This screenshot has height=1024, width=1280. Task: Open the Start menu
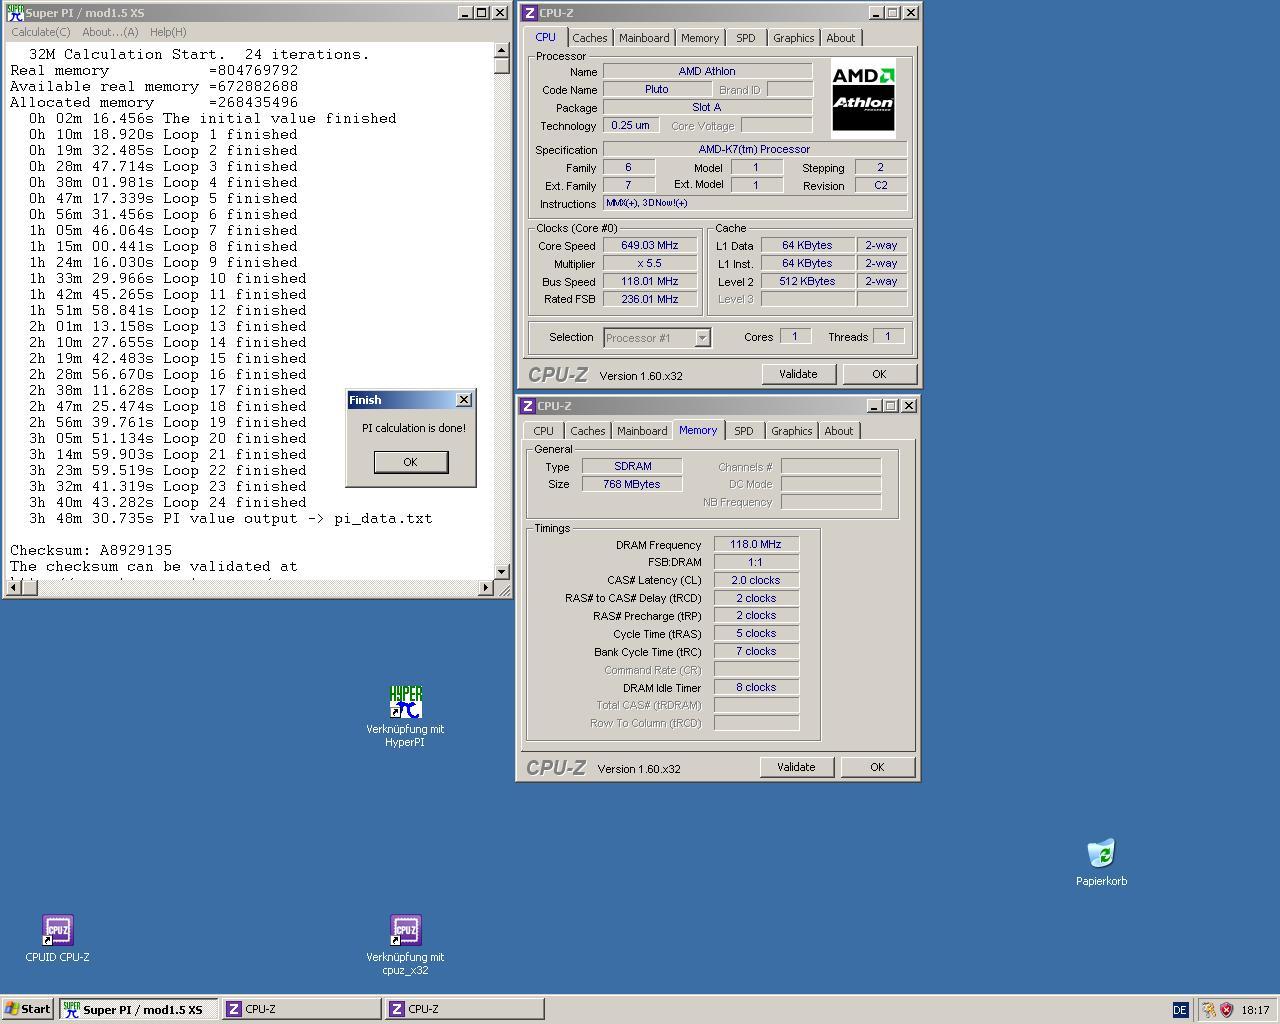[28, 1009]
